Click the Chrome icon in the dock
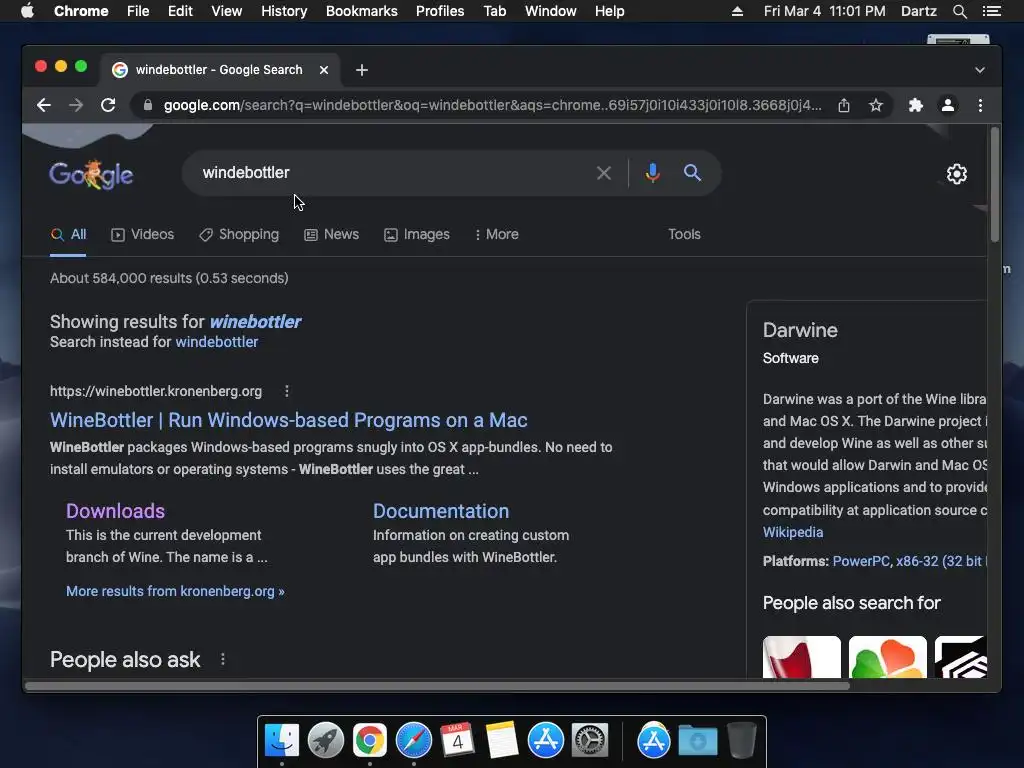The image size is (1024, 768). [370, 741]
